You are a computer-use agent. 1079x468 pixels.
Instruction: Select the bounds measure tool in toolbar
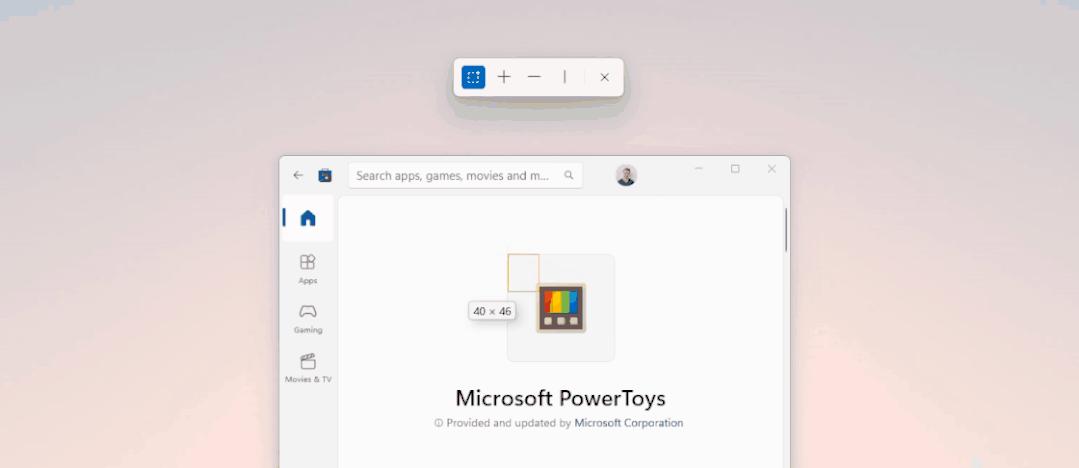473,77
